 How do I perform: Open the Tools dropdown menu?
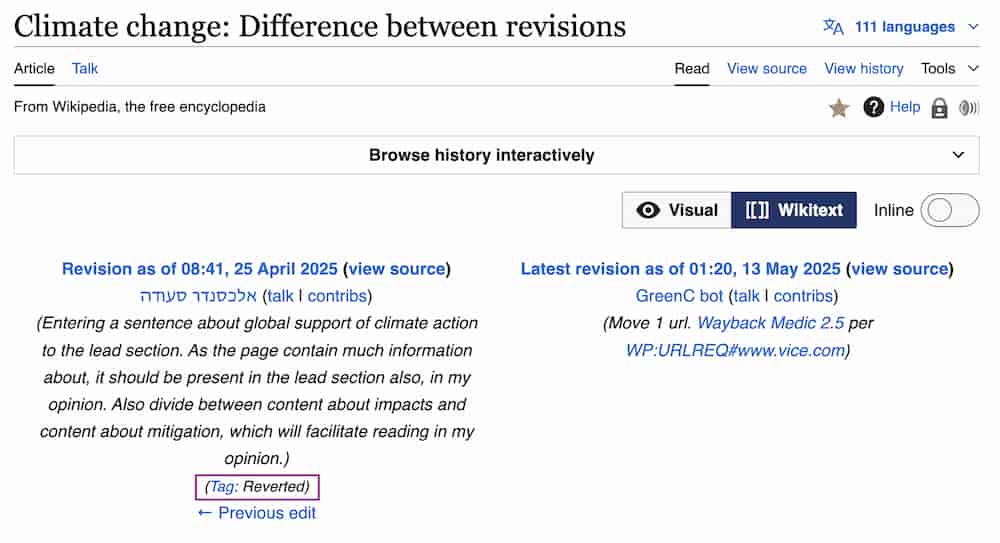(x=949, y=68)
